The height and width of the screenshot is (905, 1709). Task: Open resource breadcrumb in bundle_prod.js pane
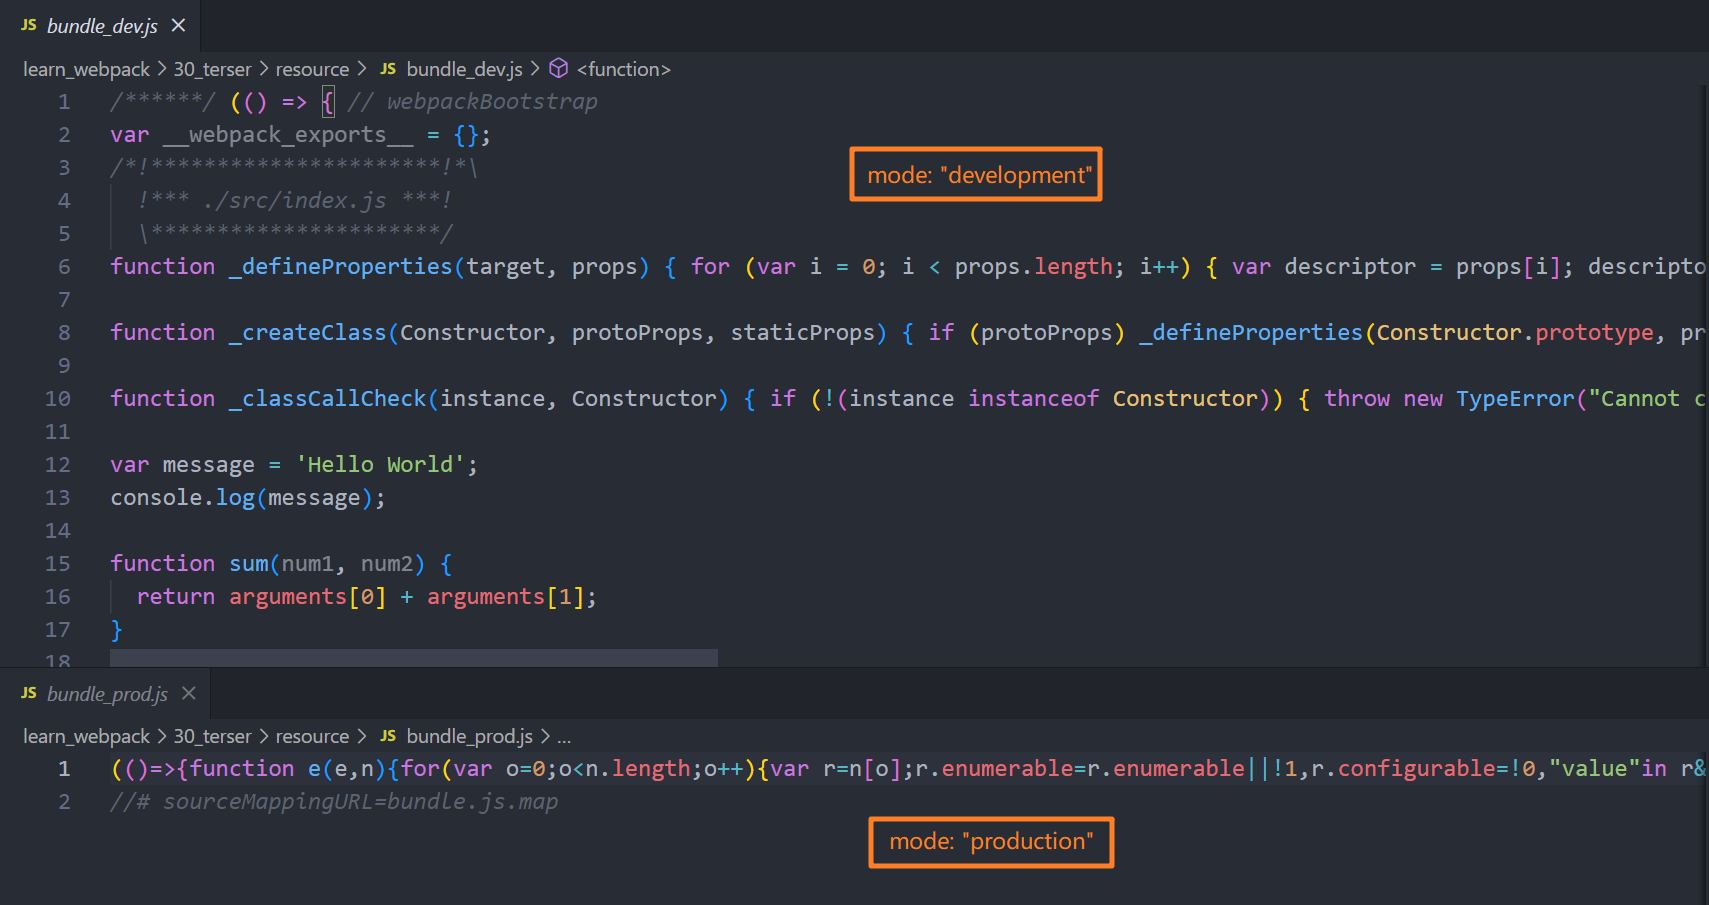click(312, 736)
